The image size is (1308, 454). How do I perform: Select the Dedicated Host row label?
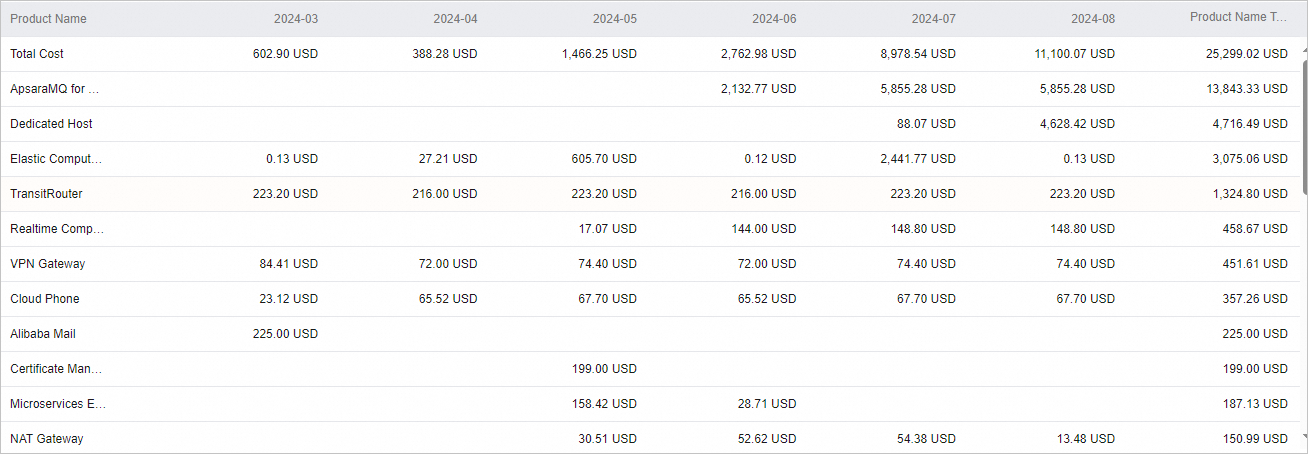pos(51,124)
